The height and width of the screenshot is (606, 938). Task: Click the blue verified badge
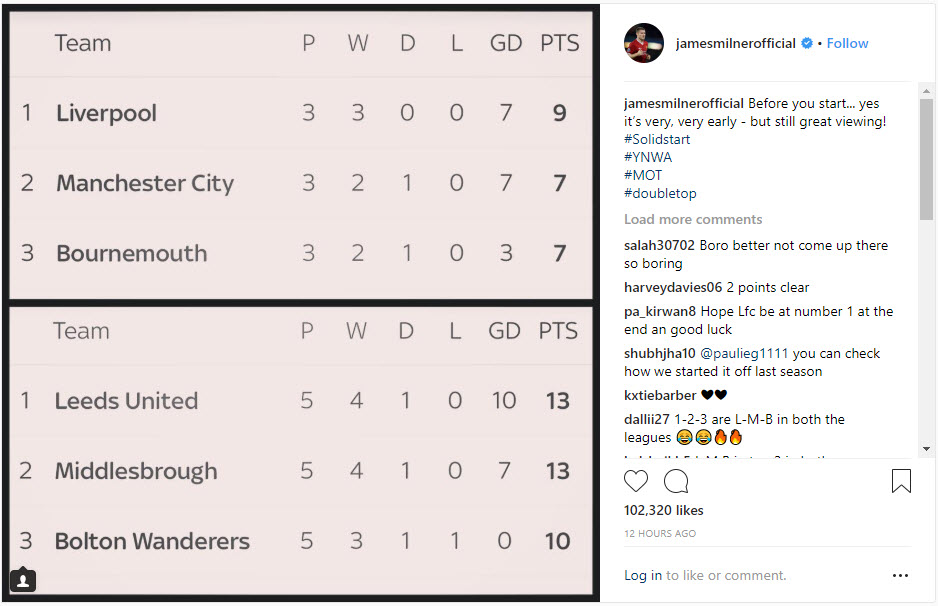(807, 43)
